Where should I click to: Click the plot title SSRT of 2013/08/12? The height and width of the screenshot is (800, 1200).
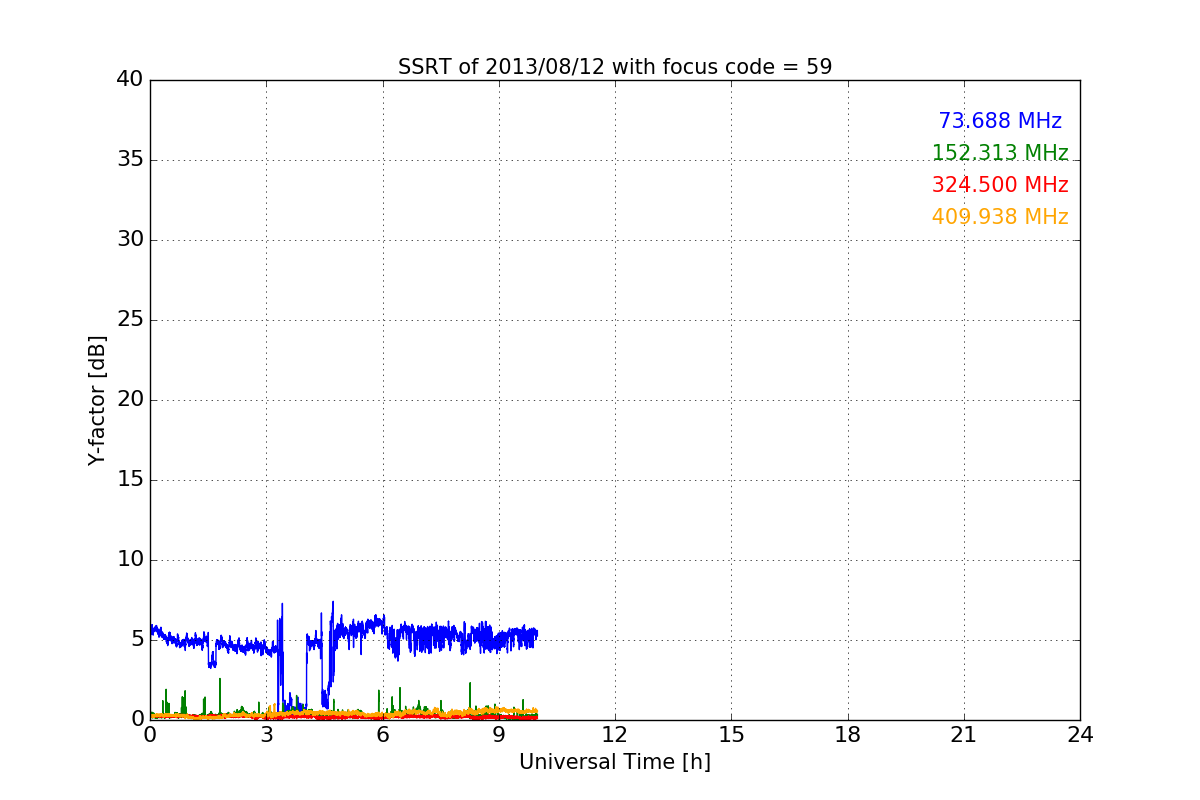[615, 67]
